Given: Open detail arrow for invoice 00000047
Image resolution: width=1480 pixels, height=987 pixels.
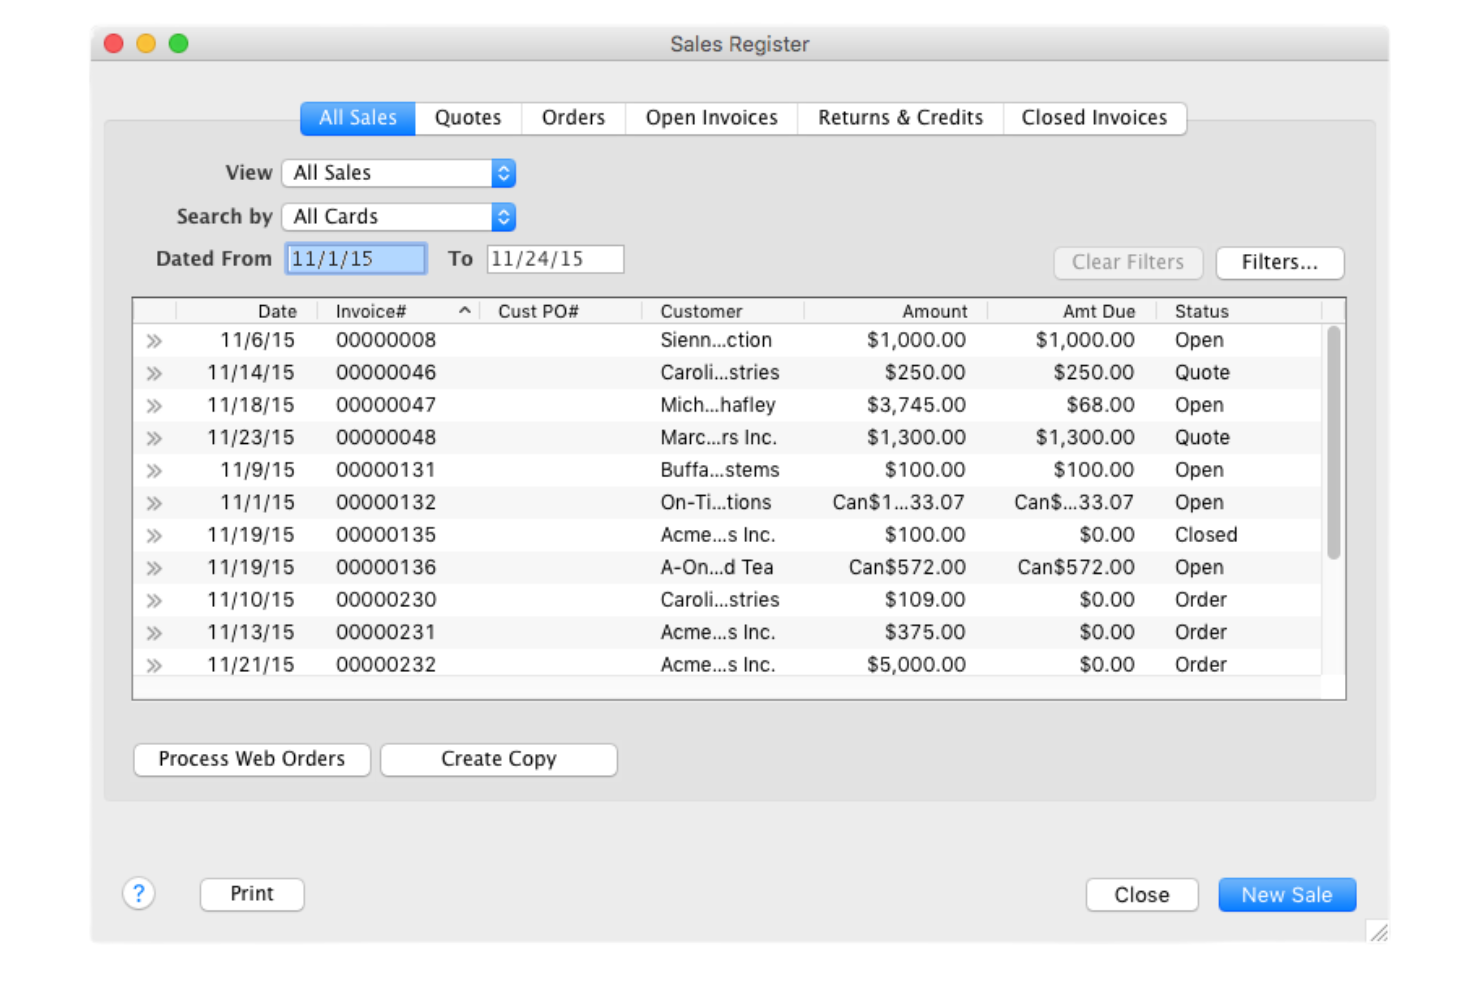Looking at the screenshot, I should pyautogui.click(x=154, y=406).
